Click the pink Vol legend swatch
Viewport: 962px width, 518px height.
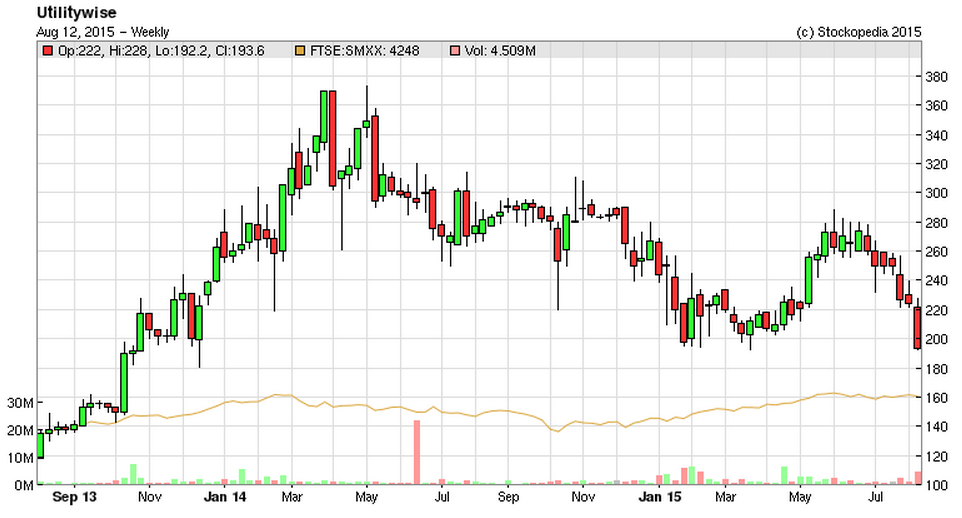click(455, 51)
